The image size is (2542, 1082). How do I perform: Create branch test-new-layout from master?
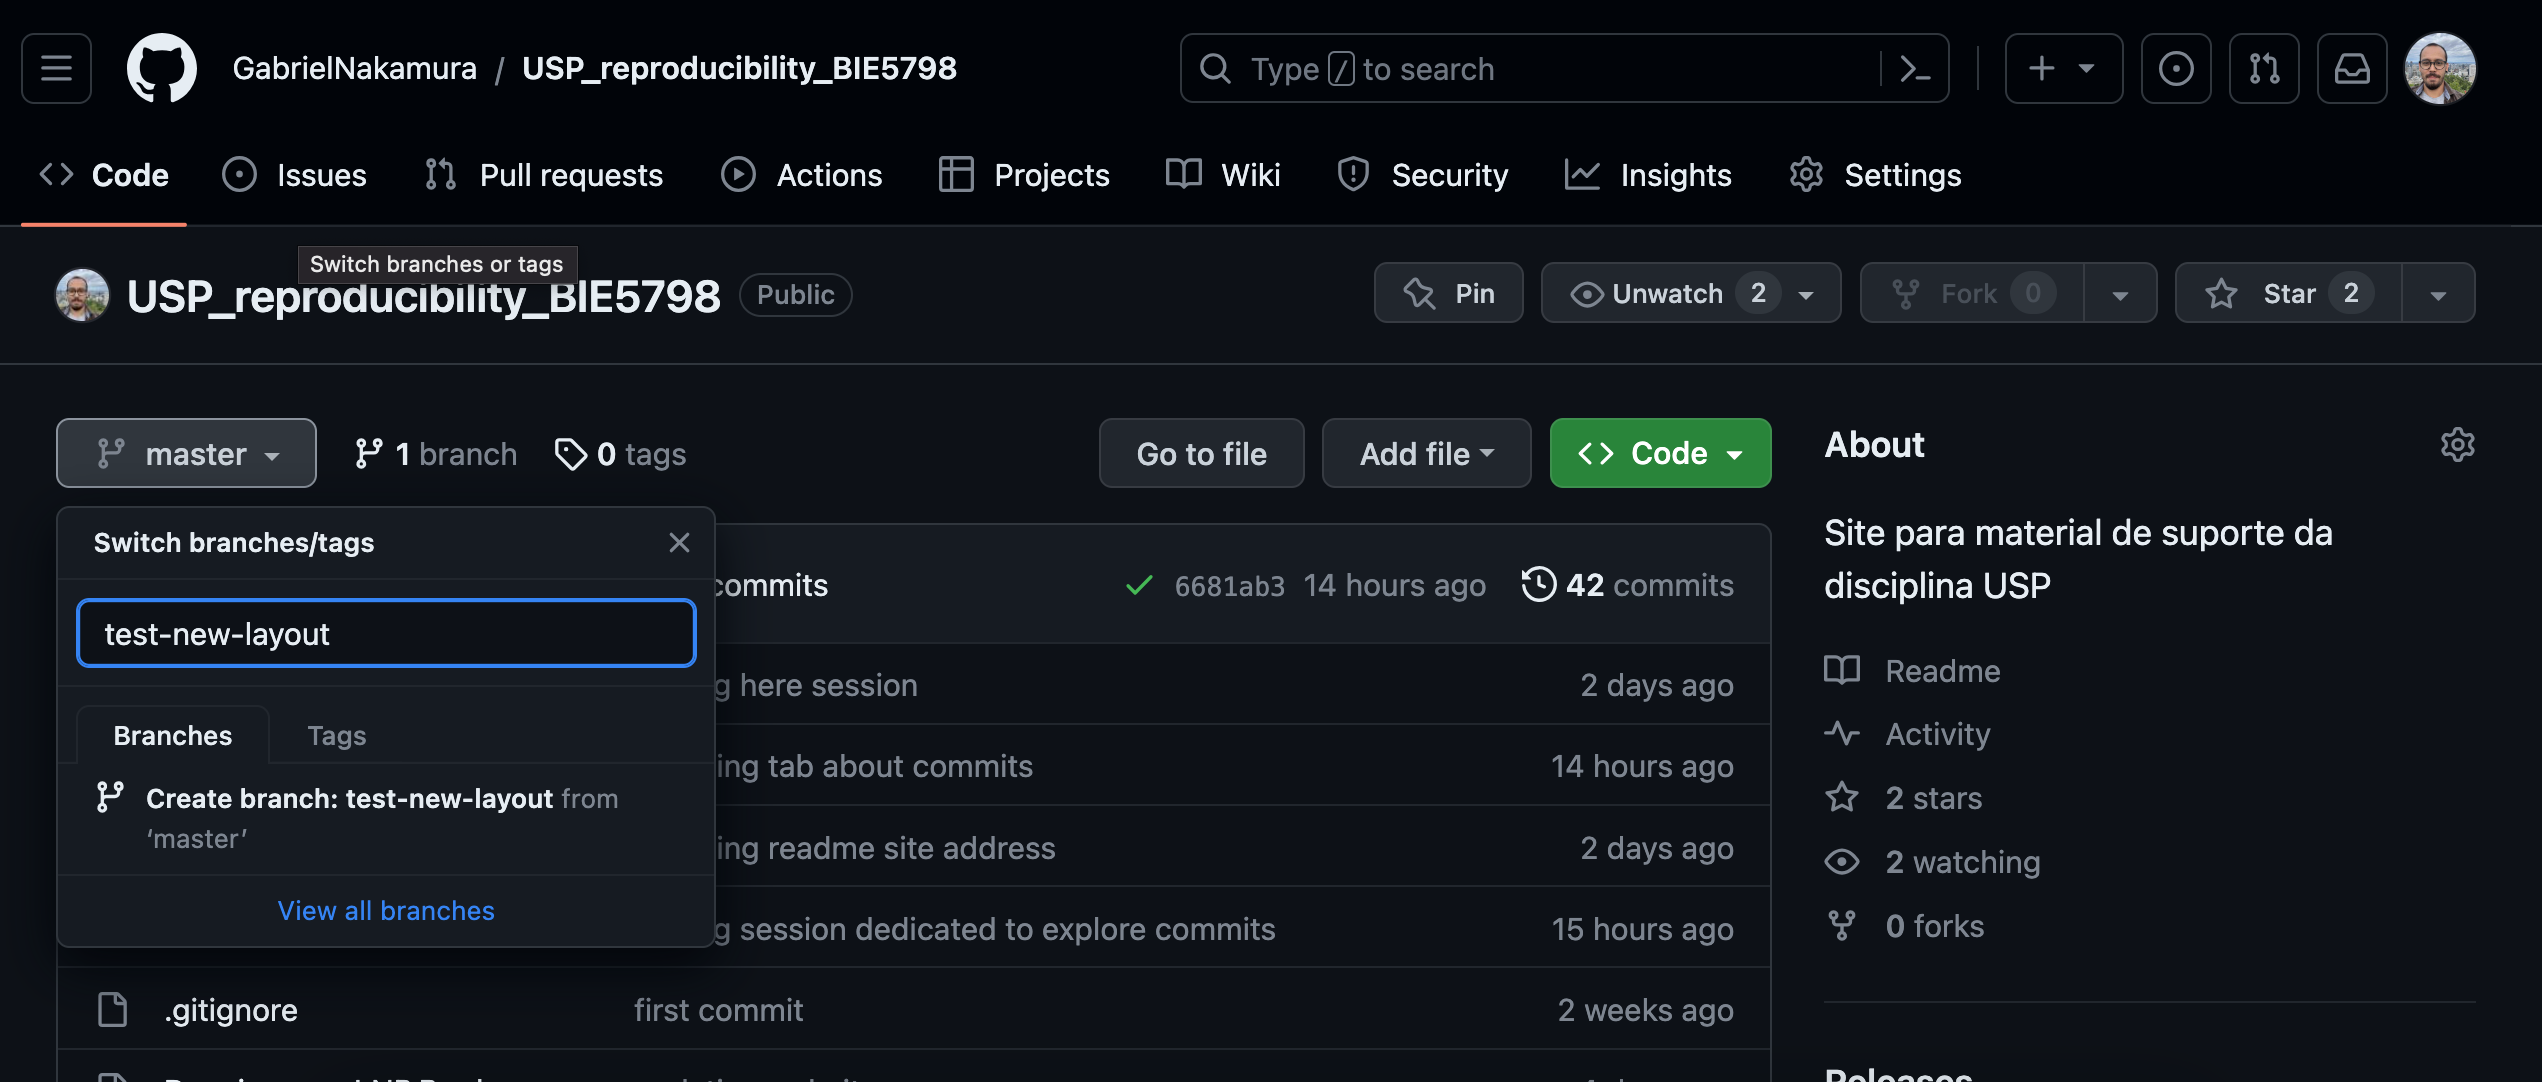386,818
